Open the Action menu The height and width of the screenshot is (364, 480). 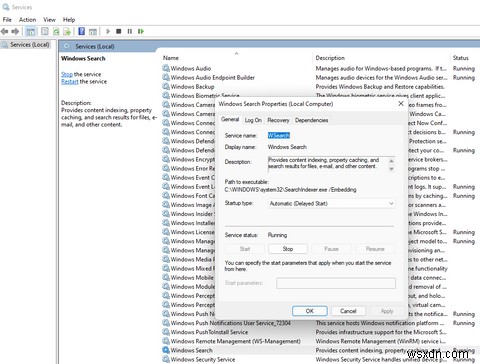click(x=27, y=20)
